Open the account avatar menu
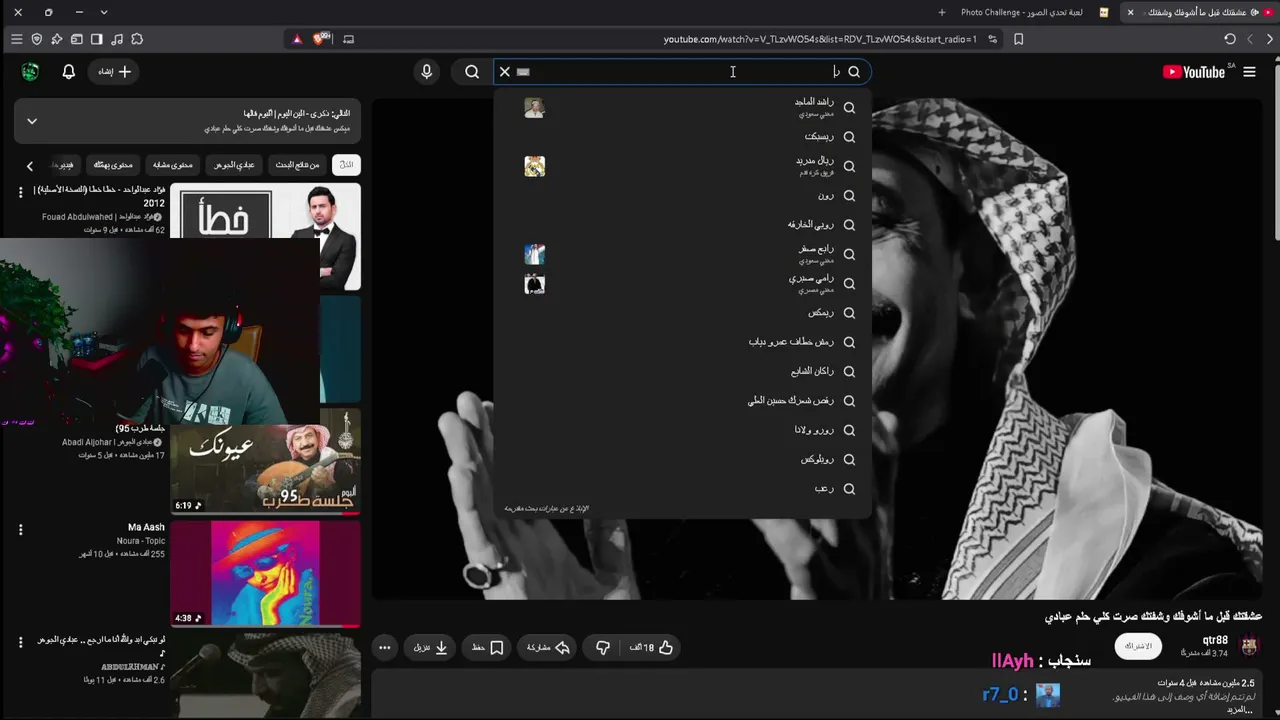Image resolution: width=1280 pixels, height=720 pixels. (30, 72)
